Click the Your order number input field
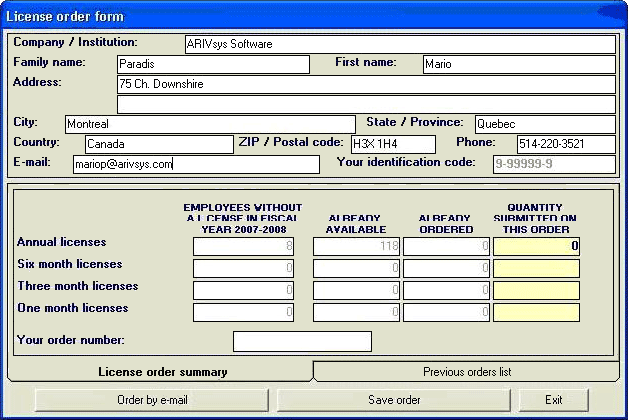Image resolution: width=628 pixels, height=420 pixels. (302, 341)
